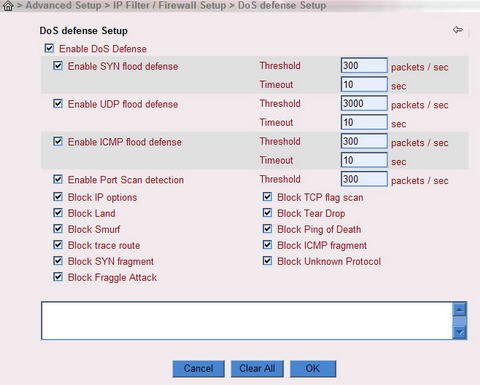Image resolution: width=480 pixels, height=385 pixels.
Task: Uncheck Block Unknown Protocol
Action: pyautogui.click(x=267, y=261)
